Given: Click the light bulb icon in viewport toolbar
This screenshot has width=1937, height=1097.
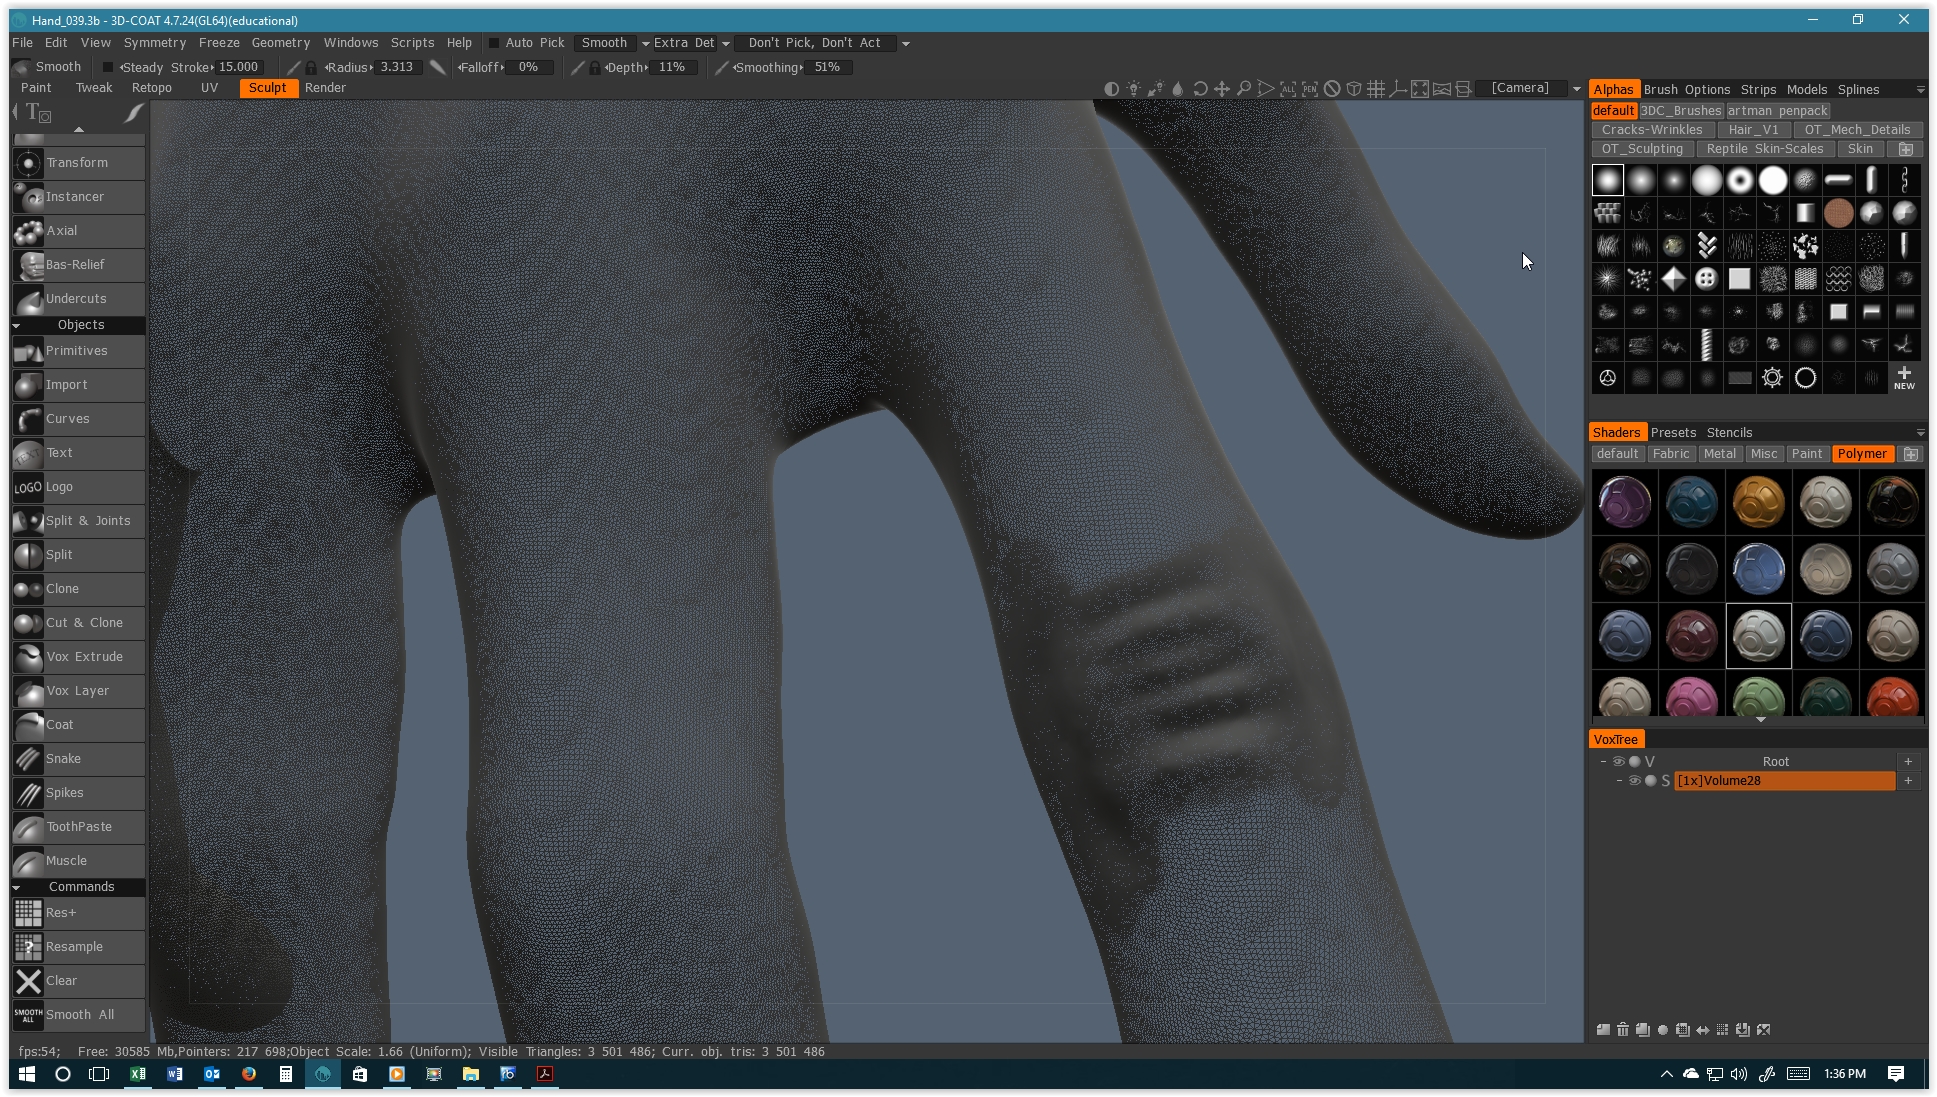Looking at the screenshot, I should [x=1133, y=89].
